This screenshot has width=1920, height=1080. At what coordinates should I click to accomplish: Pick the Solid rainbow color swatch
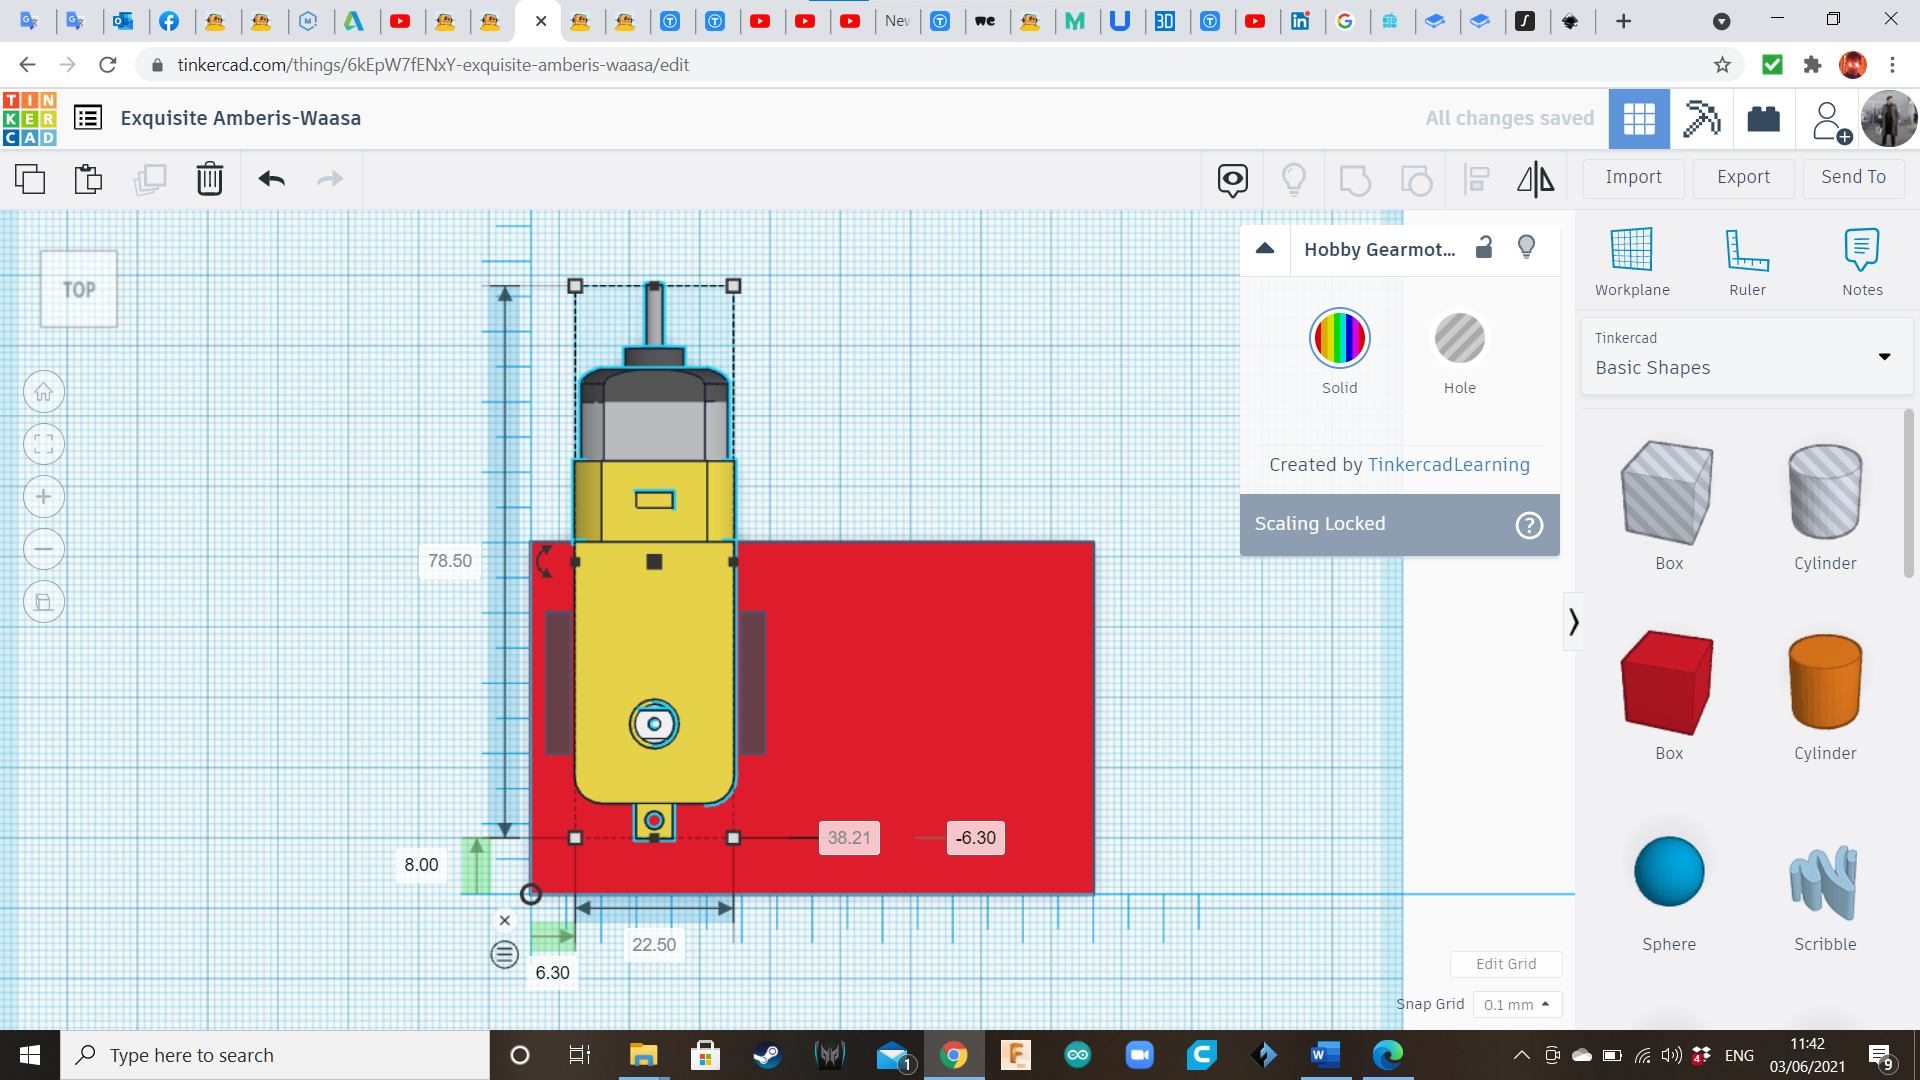[1339, 339]
